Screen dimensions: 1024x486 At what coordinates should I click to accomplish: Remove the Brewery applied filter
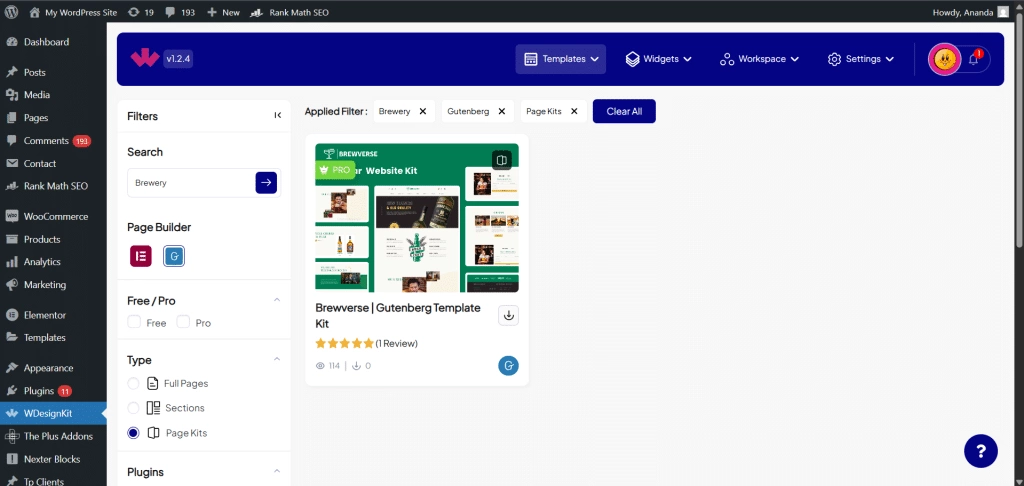pos(423,111)
